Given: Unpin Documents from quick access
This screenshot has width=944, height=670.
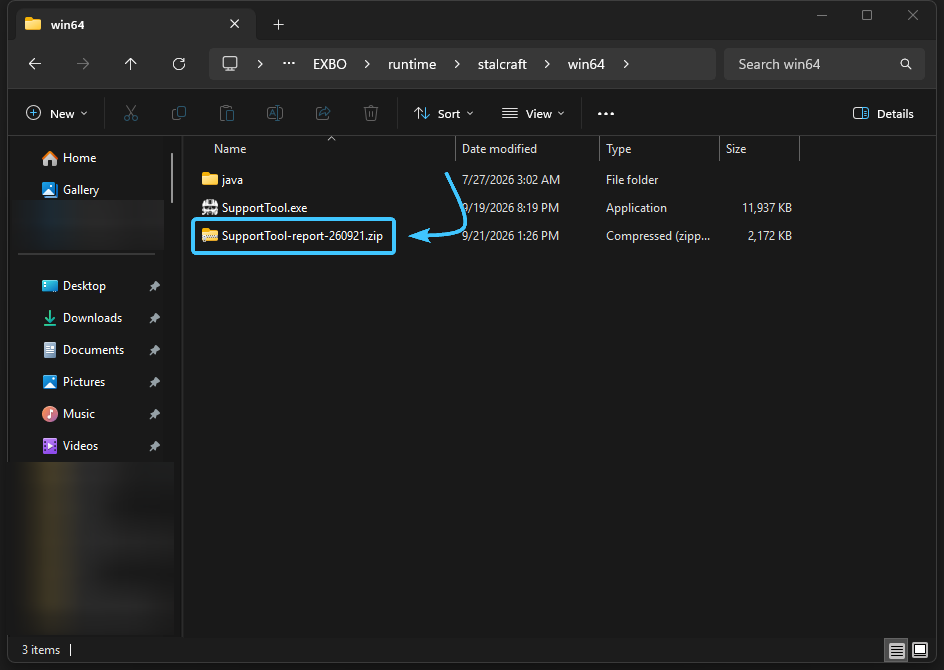Looking at the screenshot, I should 155,350.
